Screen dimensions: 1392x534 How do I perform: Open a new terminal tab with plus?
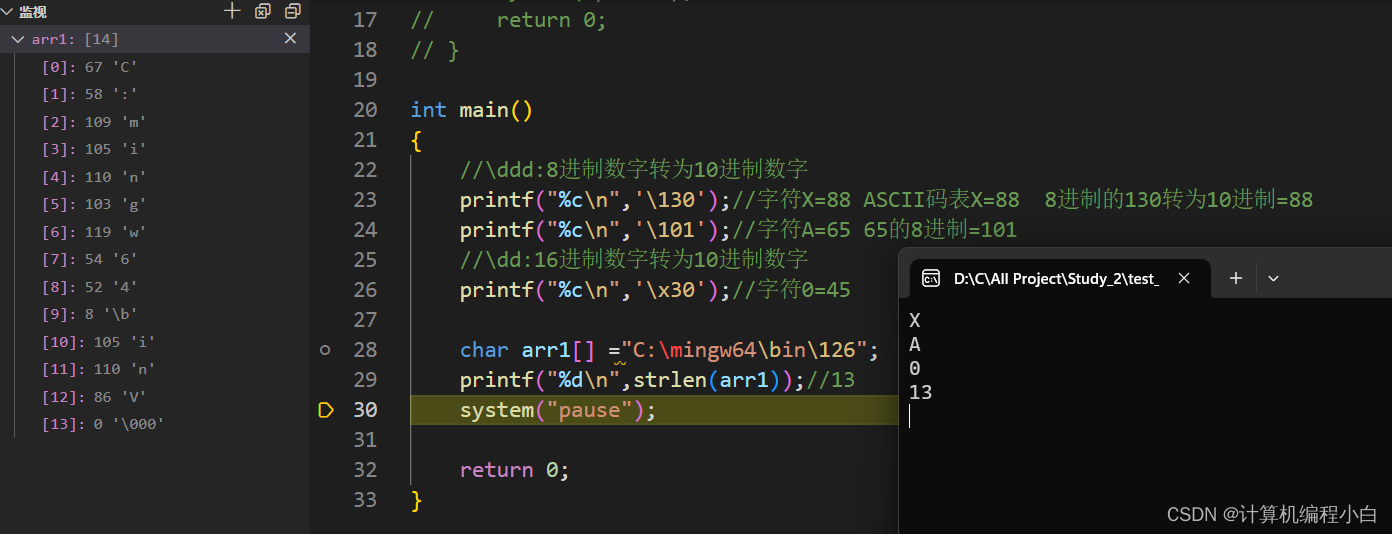click(x=1236, y=278)
